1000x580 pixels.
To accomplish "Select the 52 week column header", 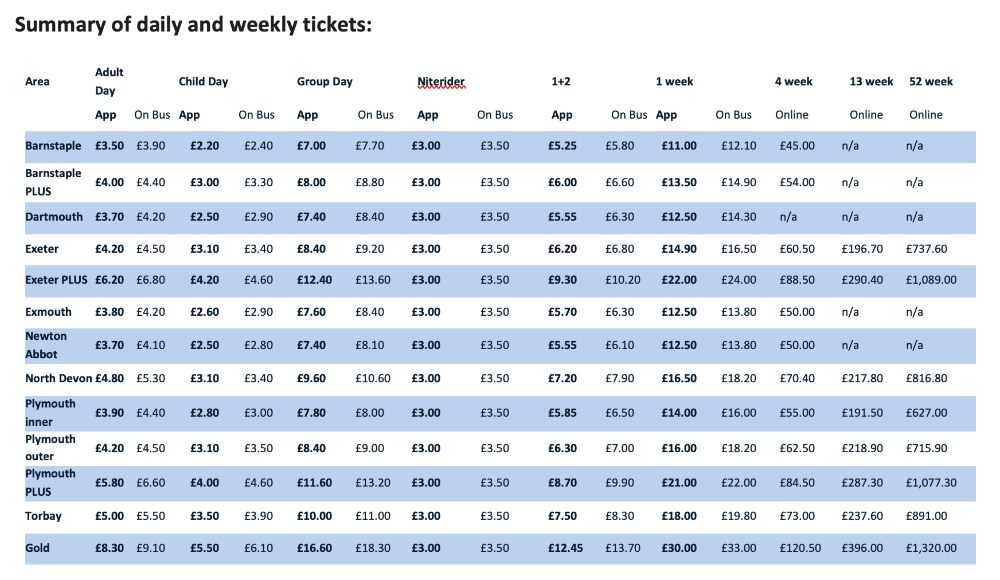I will [930, 82].
